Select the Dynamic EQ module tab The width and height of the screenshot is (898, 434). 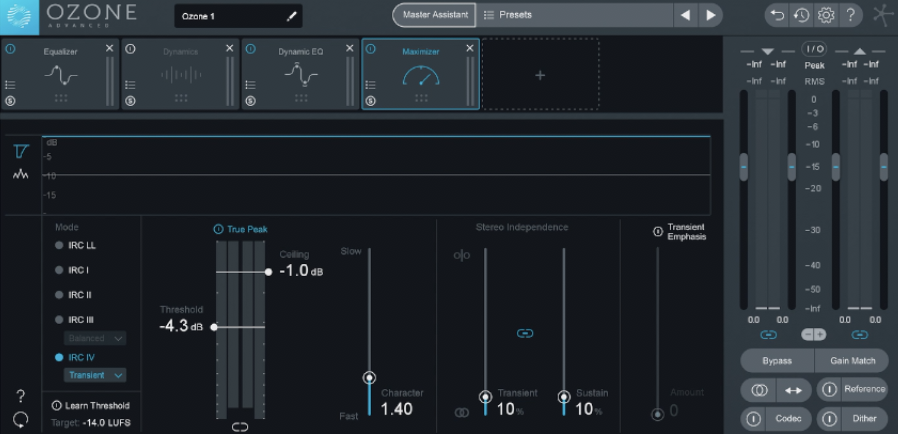(x=301, y=74)
